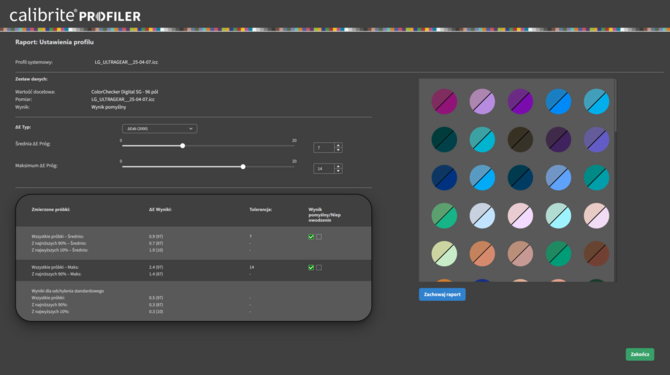This screenshot has width=670, height=375.
Task: Click the maximum ΔE threshold slider handle
Action: pyautogui.click(x=243, y=167)
